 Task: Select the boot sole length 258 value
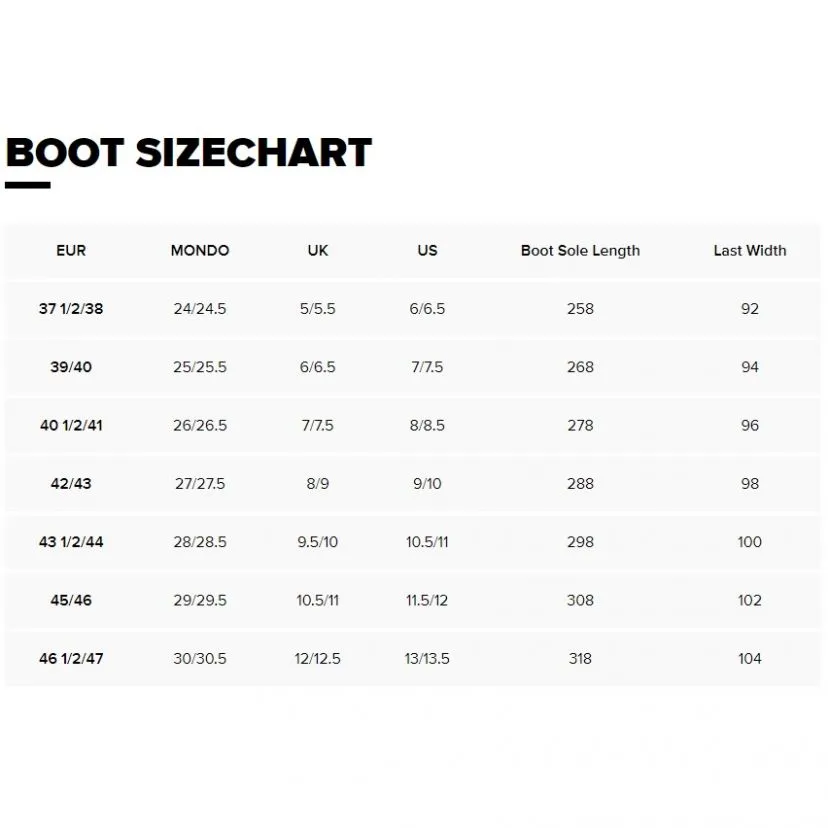(580, 309)
